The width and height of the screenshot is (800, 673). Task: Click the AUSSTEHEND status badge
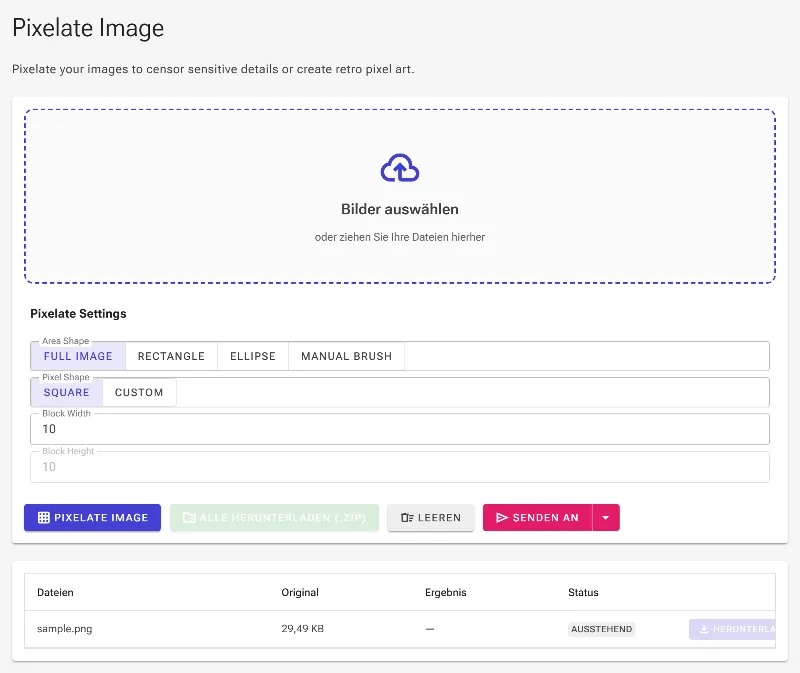(x=602, y=629)
